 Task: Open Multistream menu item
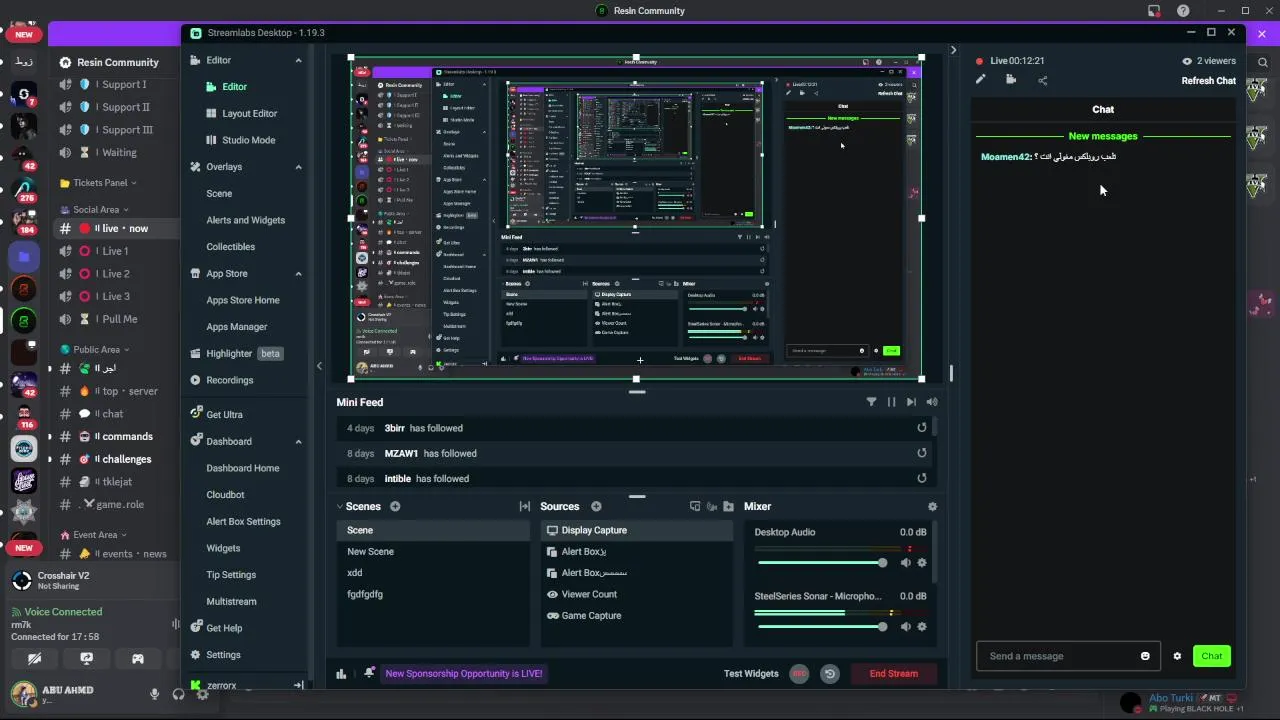[231, 601]
